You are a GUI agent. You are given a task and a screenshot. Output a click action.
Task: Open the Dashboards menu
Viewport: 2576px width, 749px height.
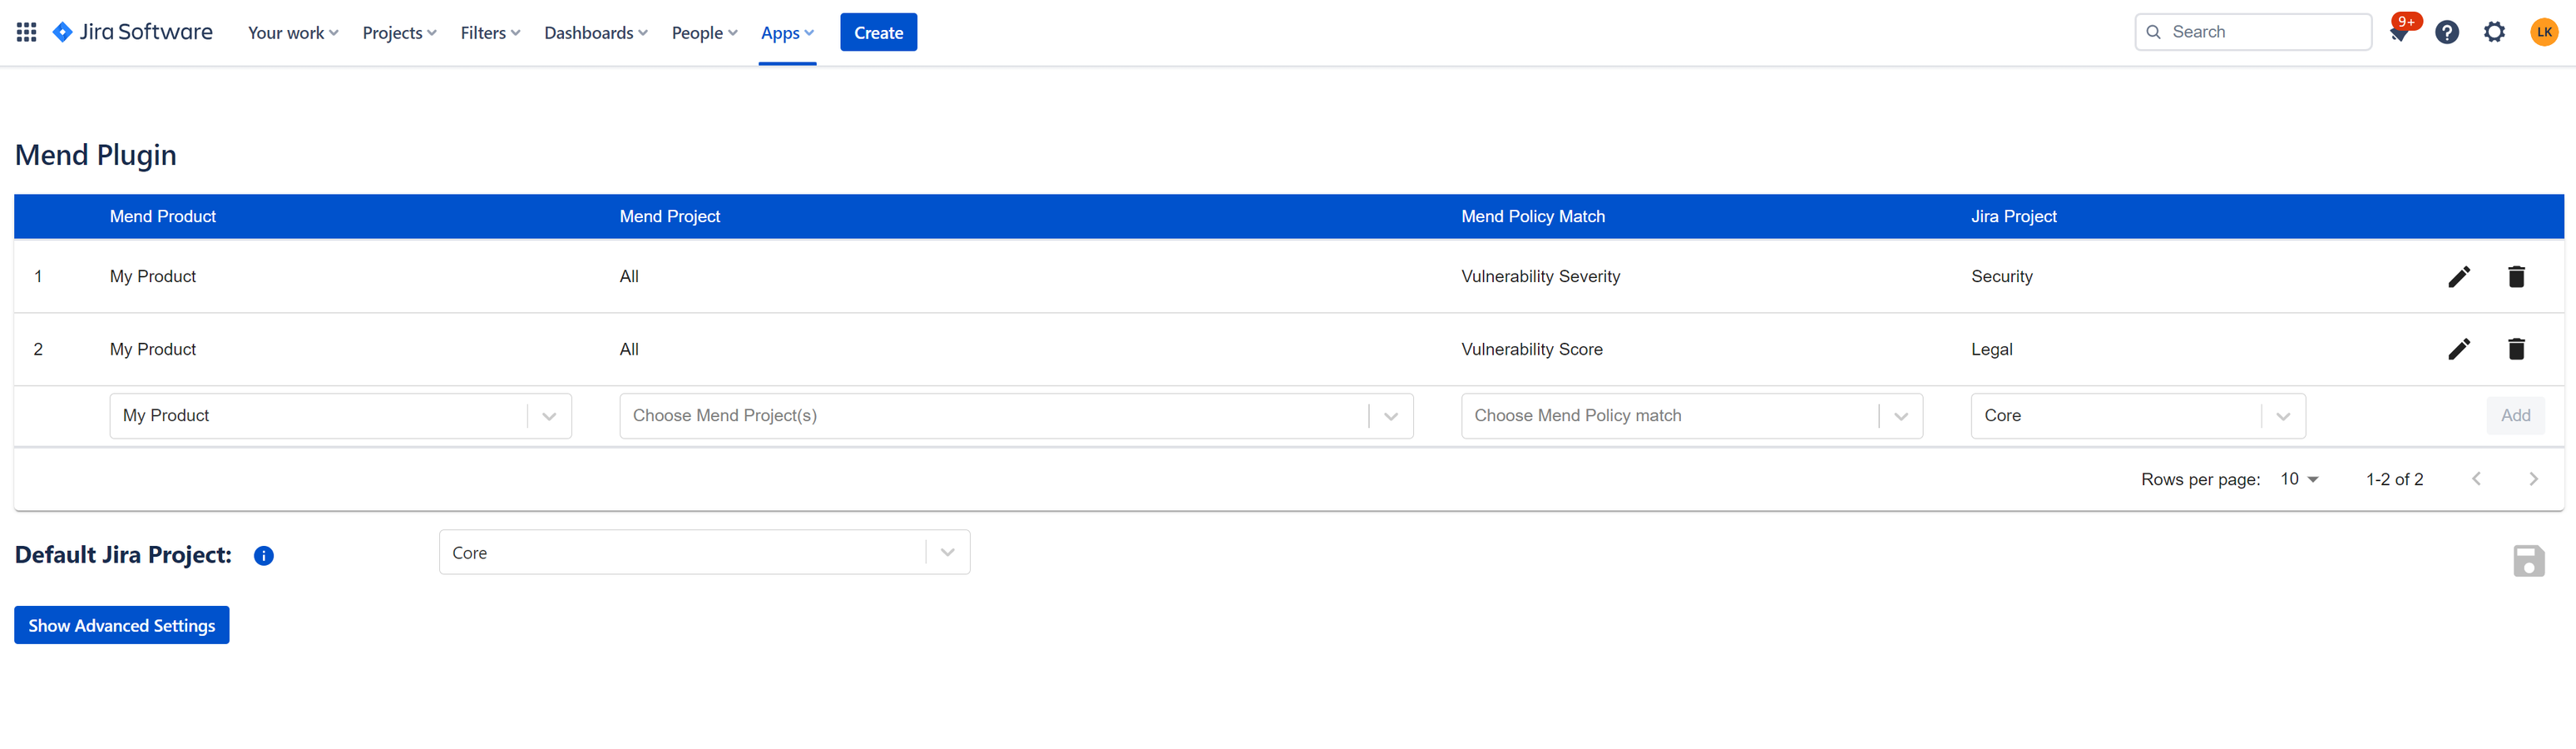click(x=596, y=33)
